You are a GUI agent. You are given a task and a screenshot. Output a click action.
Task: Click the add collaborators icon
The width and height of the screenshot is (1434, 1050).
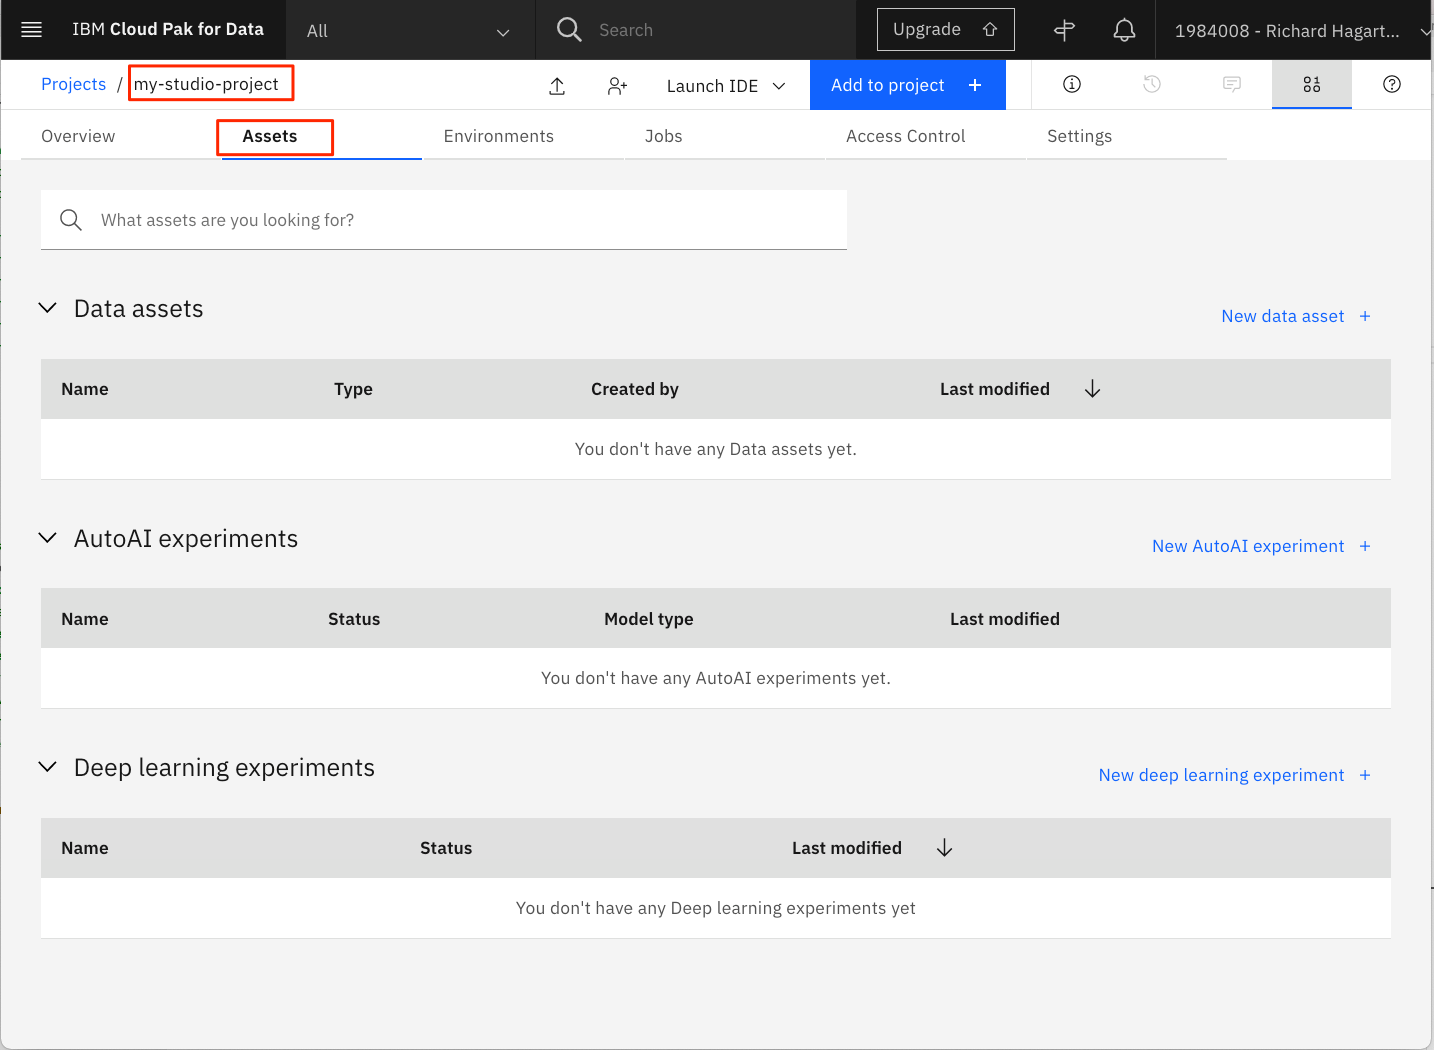[x=617, y=86]
